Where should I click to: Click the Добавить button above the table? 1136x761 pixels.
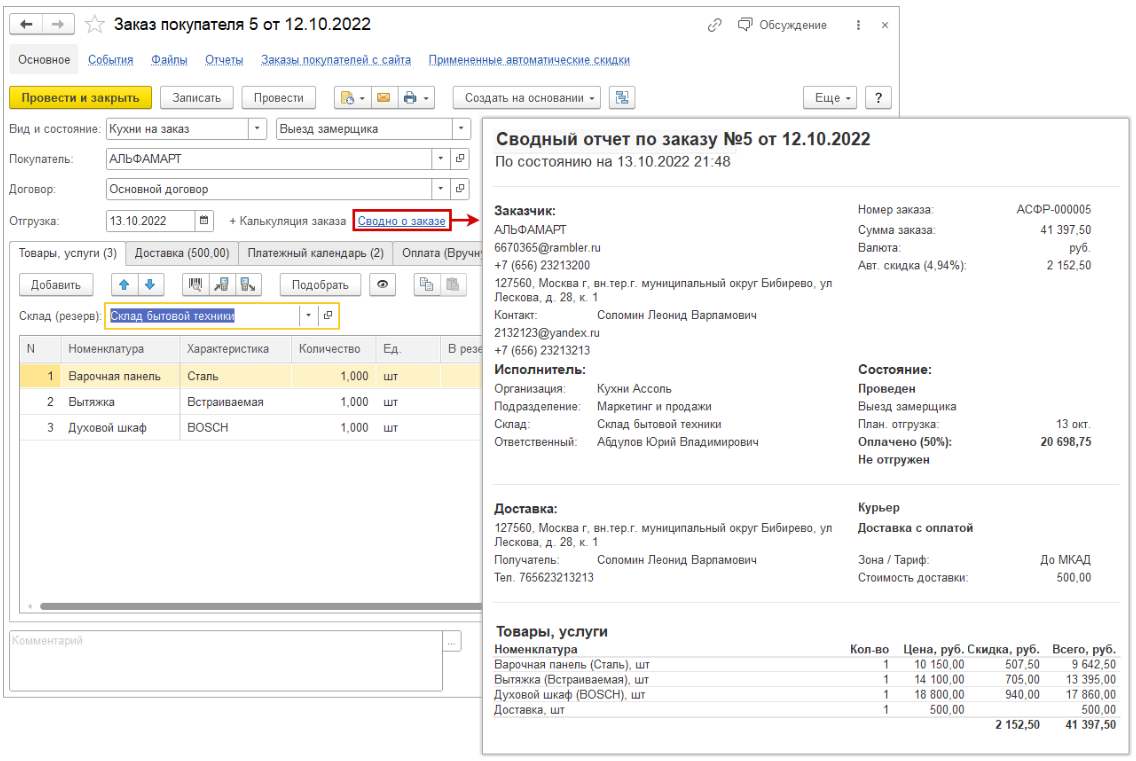coord(56,285)
